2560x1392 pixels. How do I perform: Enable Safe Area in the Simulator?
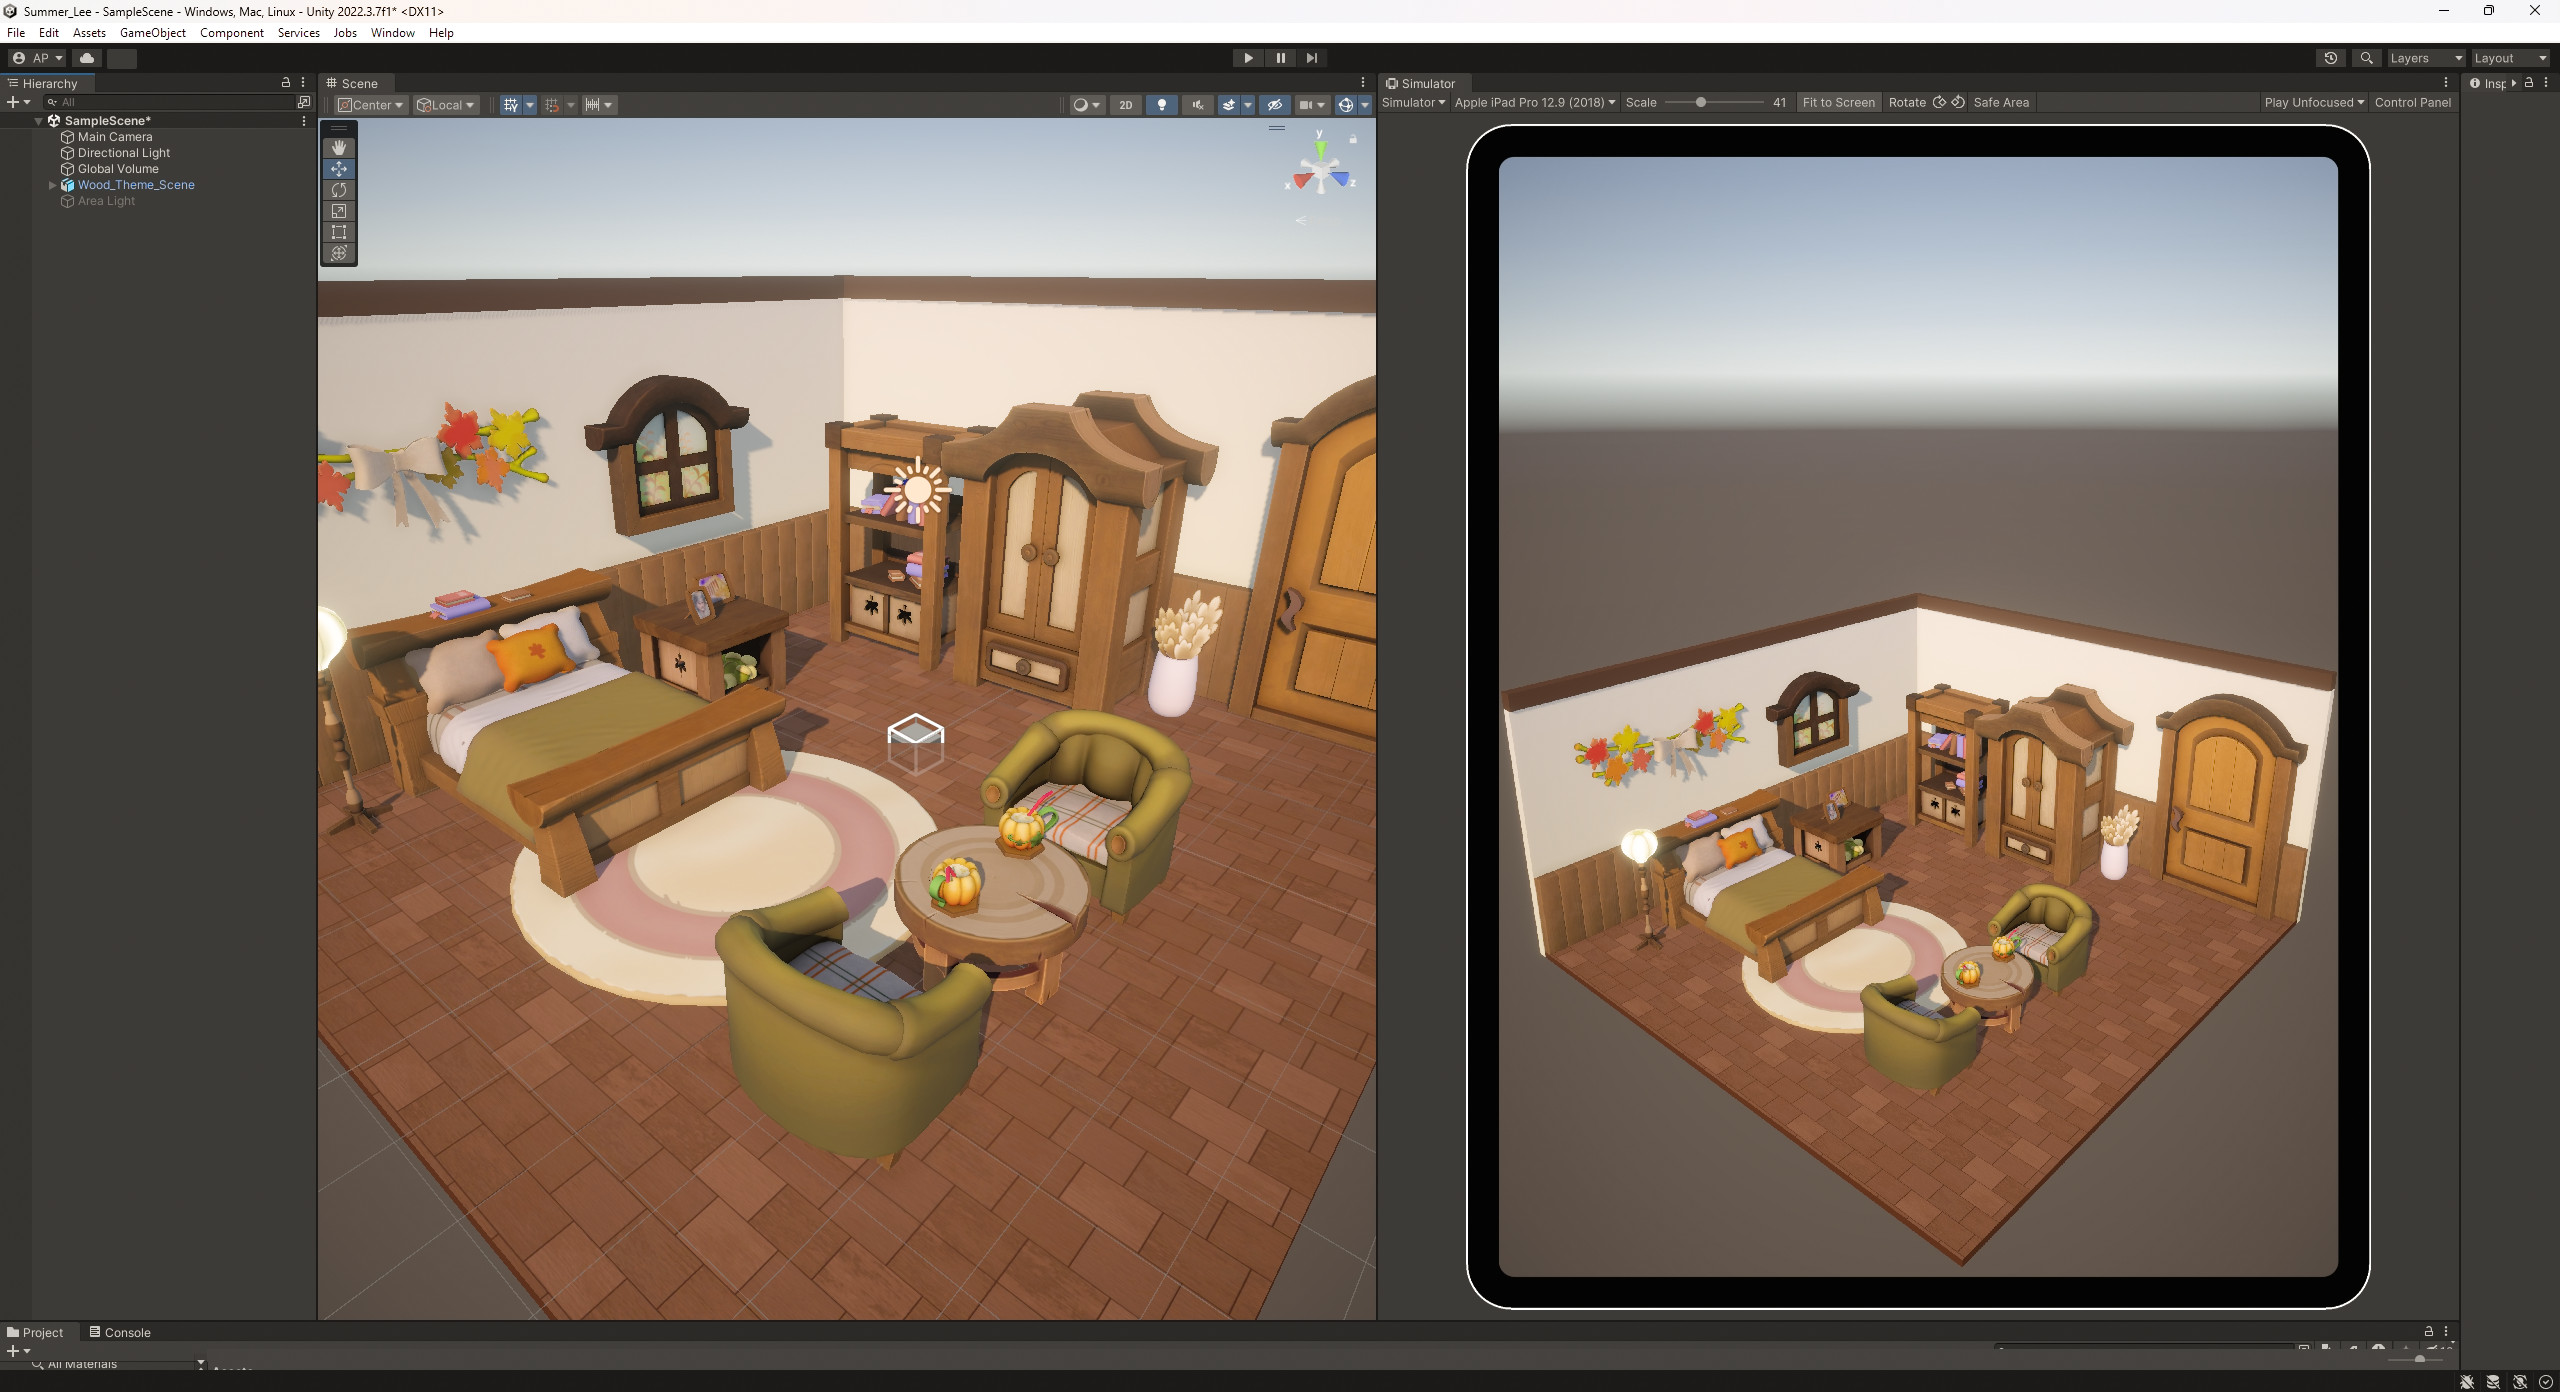pyautogui.click(x=2001, y=102)
